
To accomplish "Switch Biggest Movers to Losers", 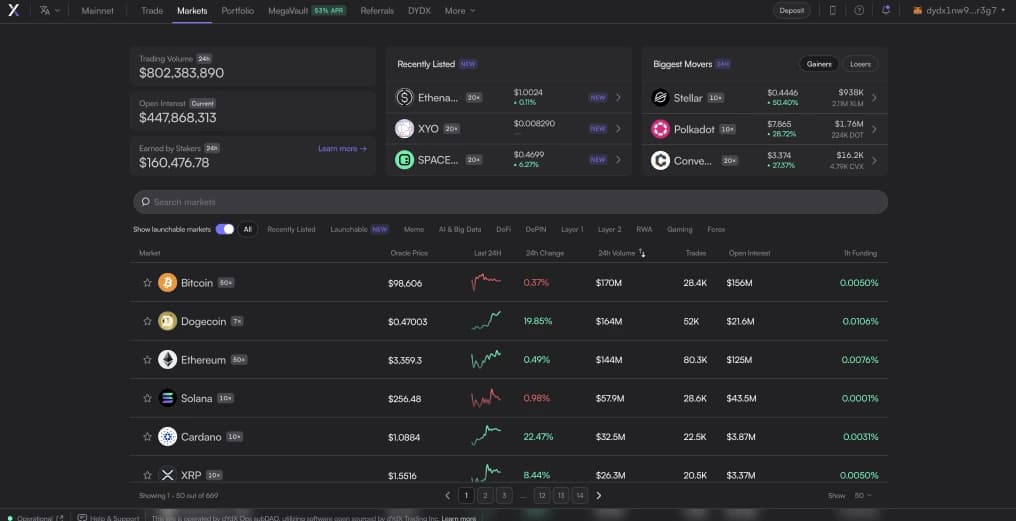I will pos(860,64).
